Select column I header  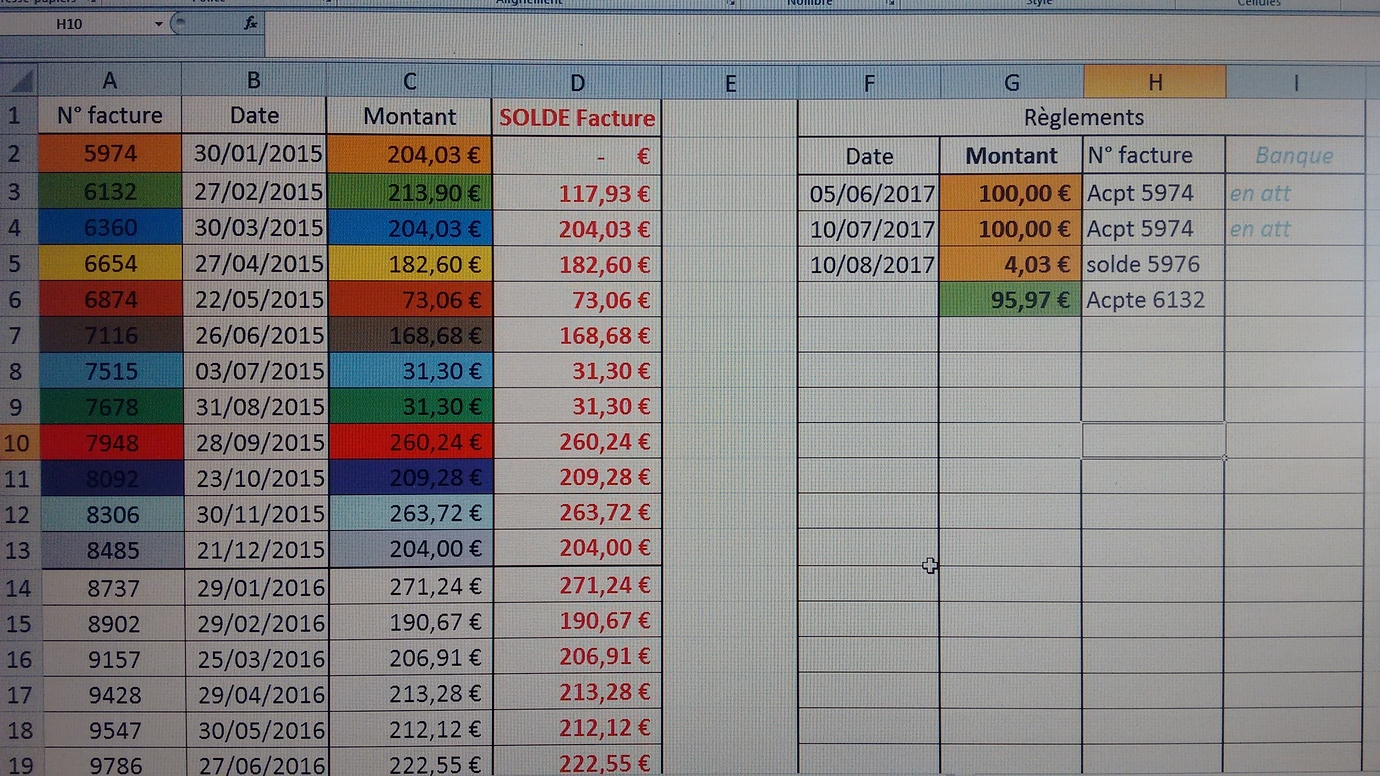tap(1296, 83)
